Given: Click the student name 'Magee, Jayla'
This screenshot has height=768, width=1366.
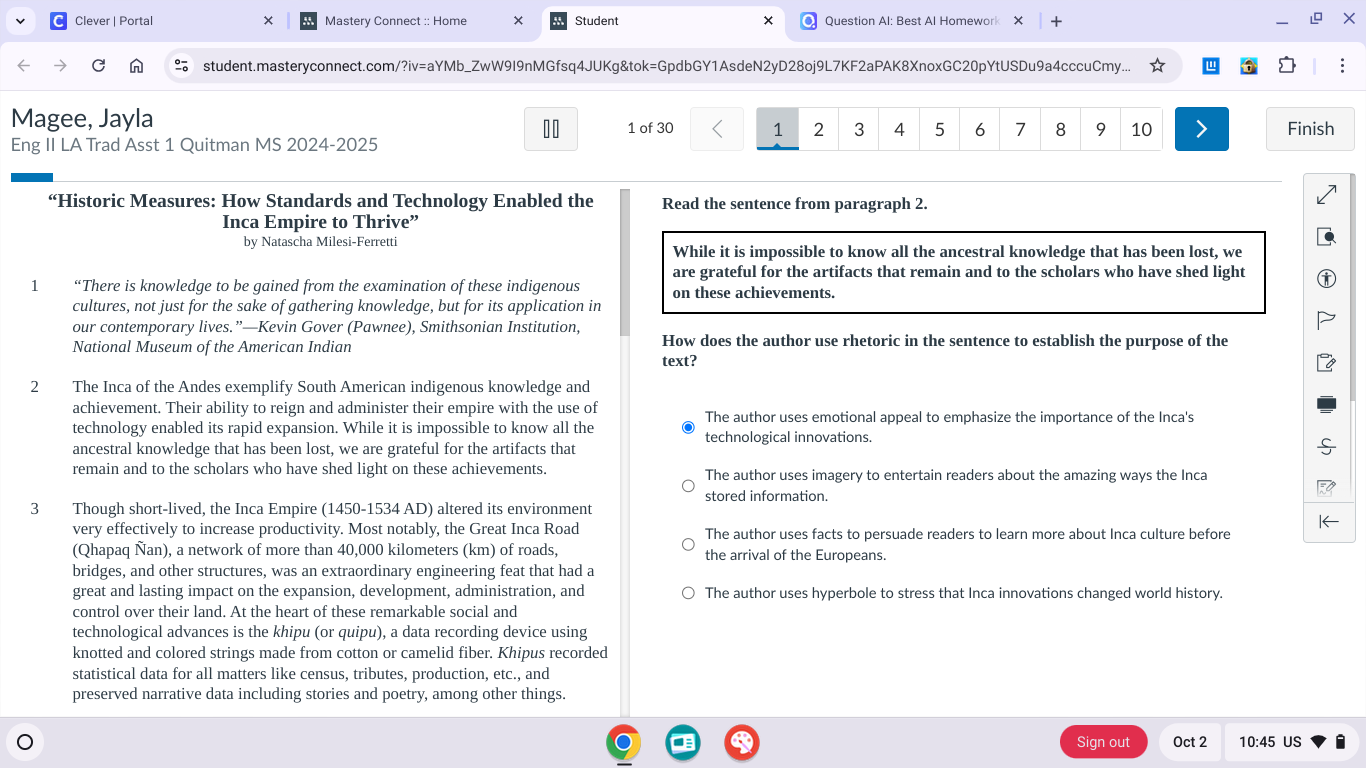Looking at the screenshot, I should pos(82,118).
